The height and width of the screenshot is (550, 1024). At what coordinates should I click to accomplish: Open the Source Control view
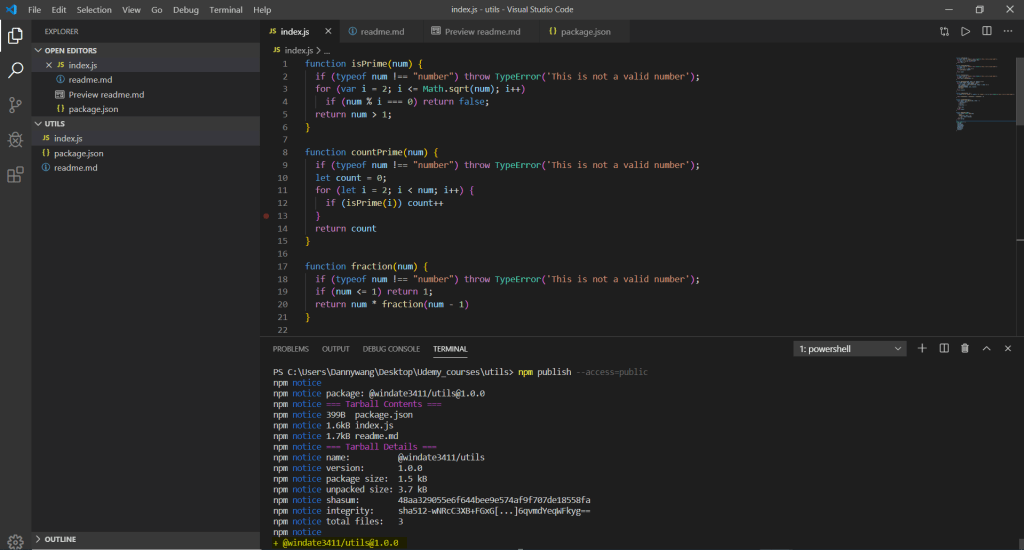click(15, 105)
